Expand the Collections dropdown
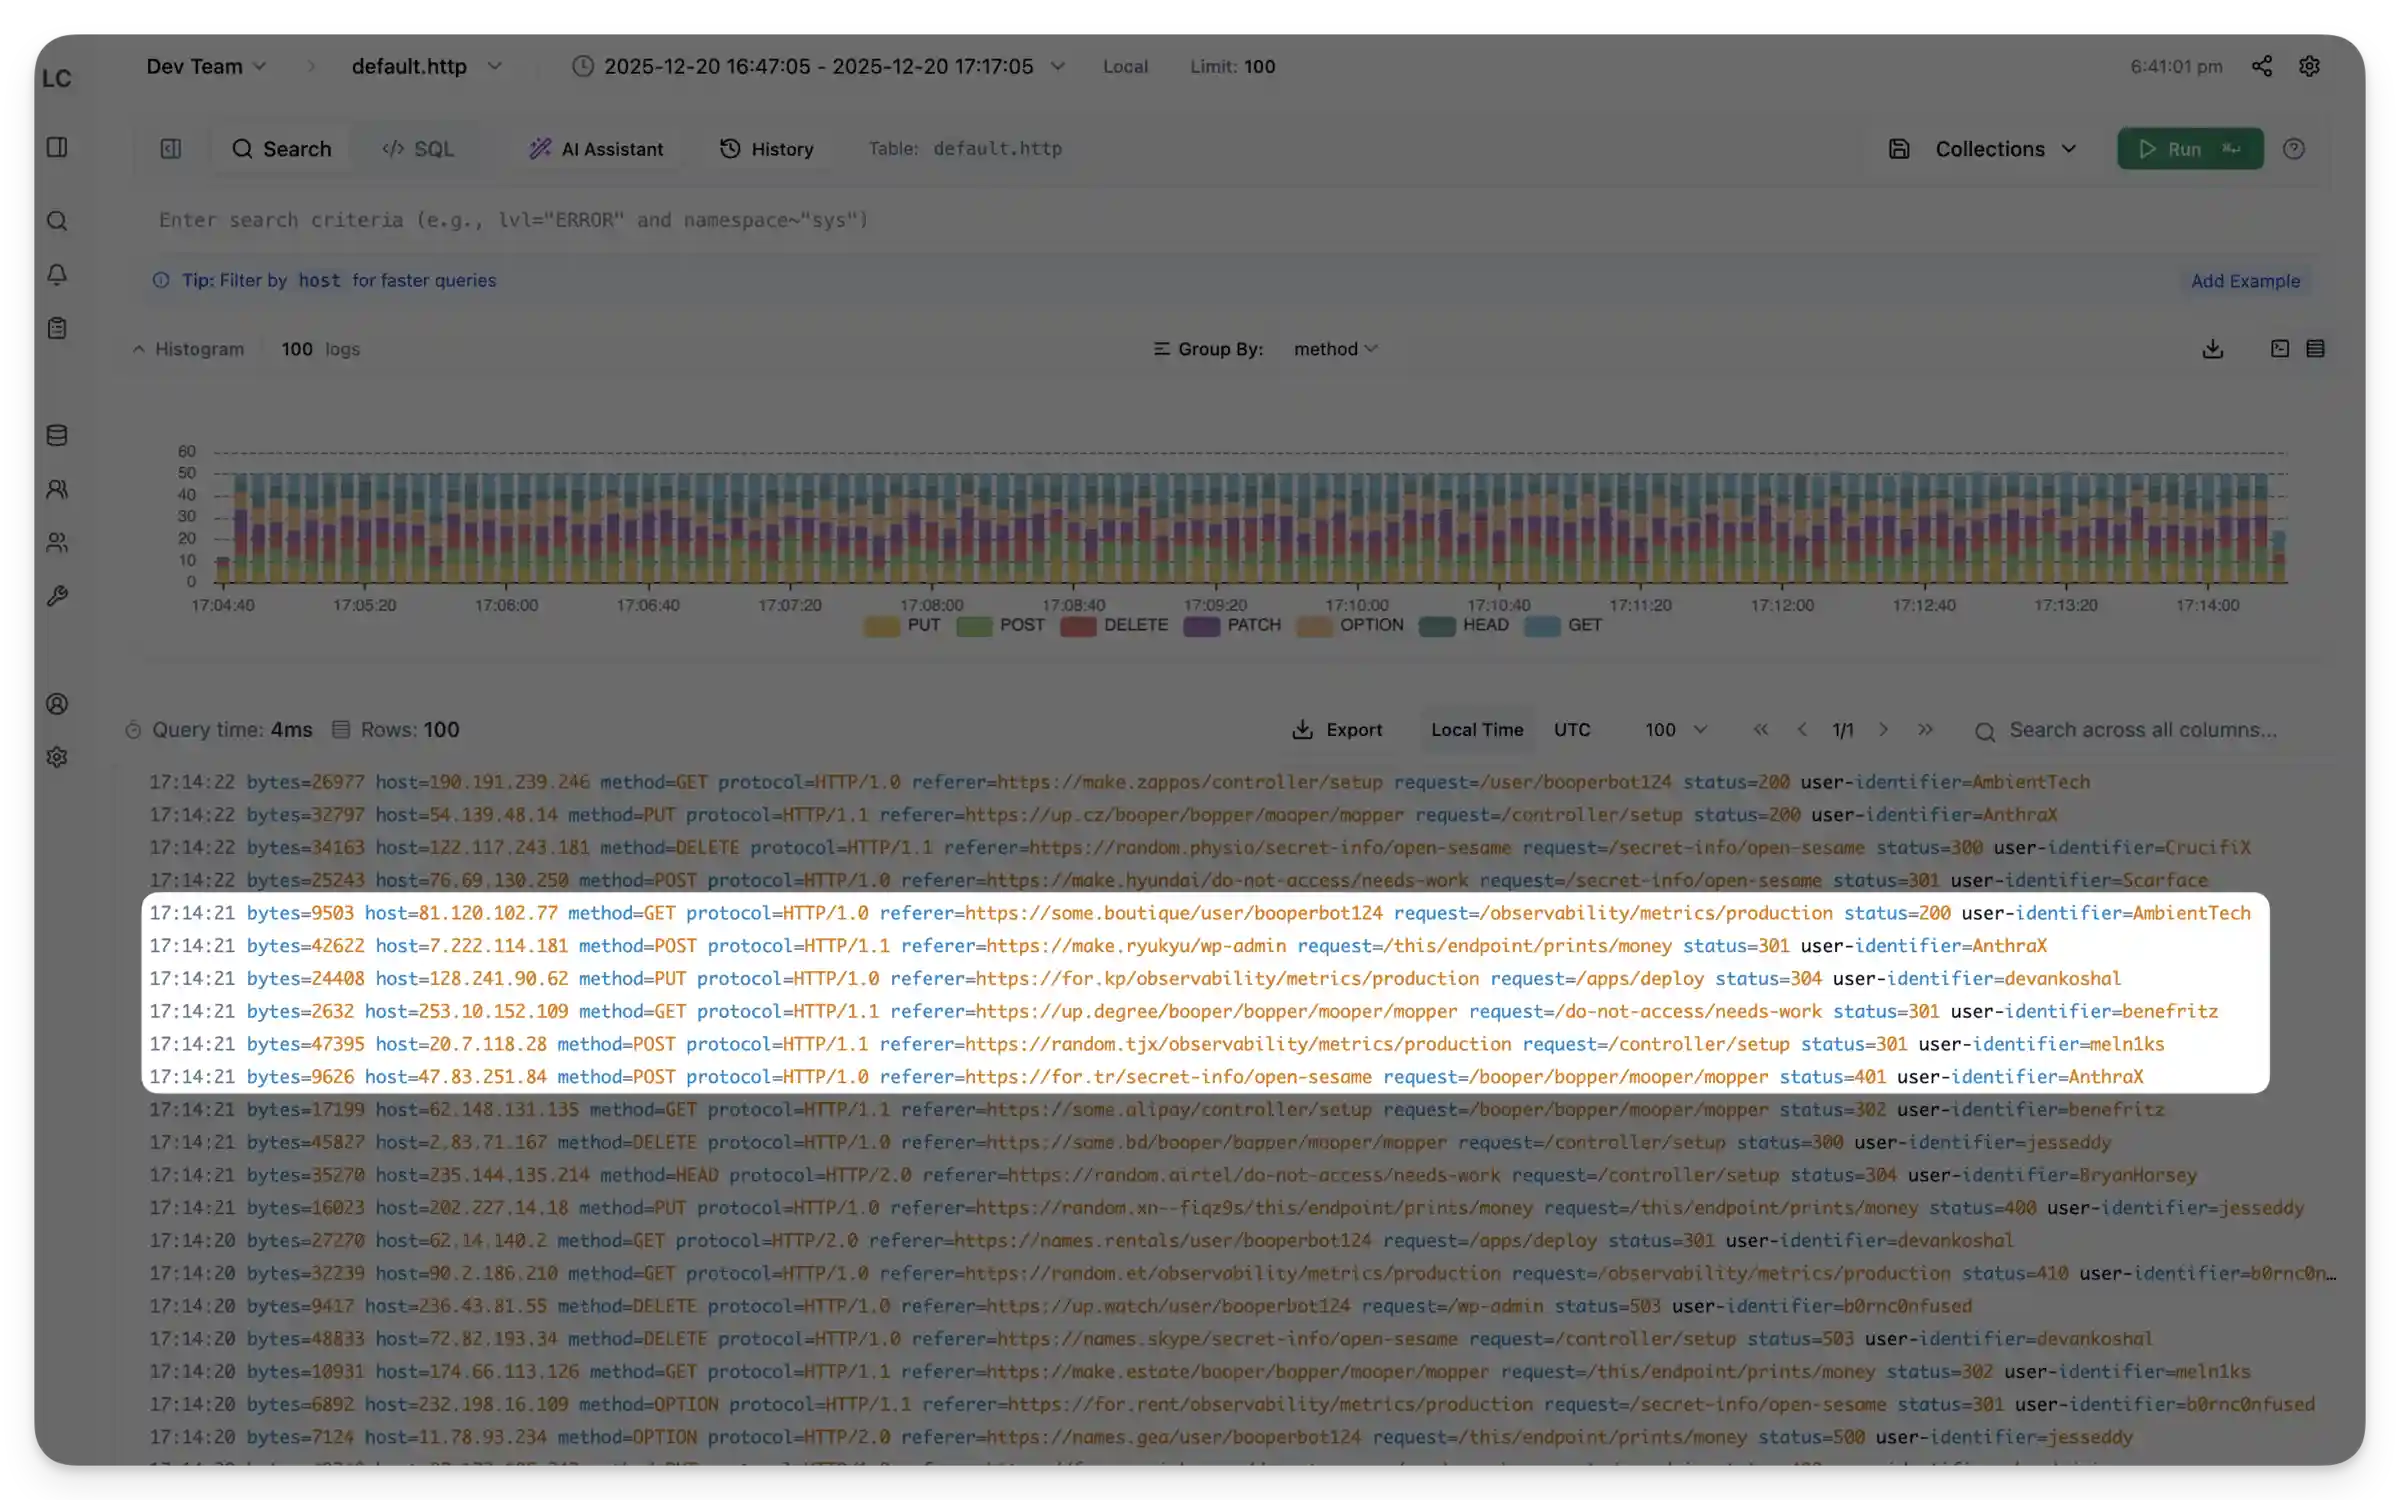The width and height of the screenshot is (2400, 1500). tap(2004, 149)
